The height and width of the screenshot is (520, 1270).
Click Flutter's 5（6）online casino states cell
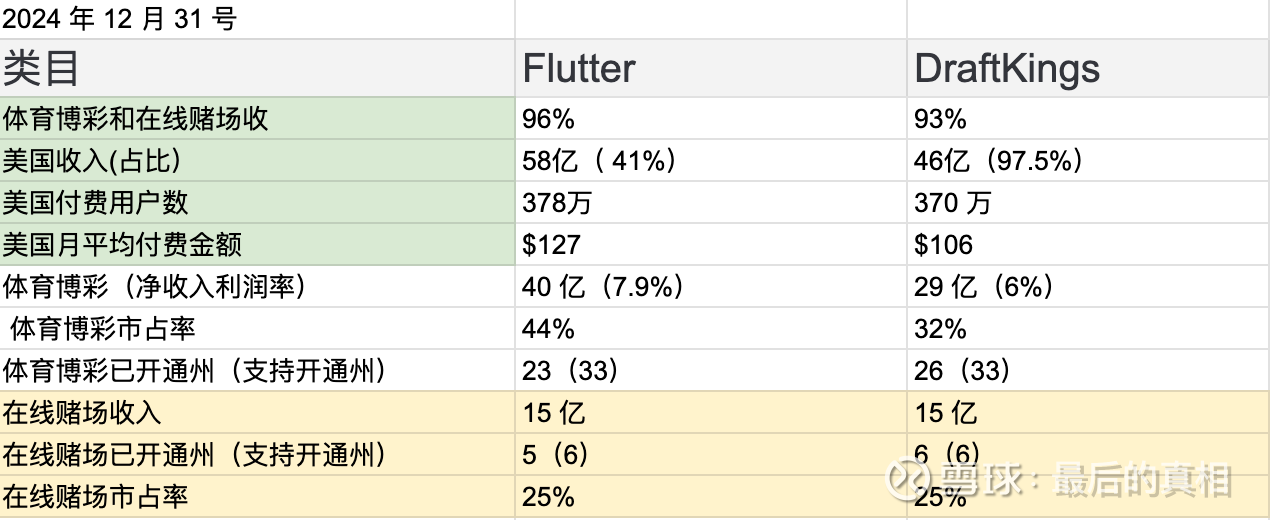[711, 455]
